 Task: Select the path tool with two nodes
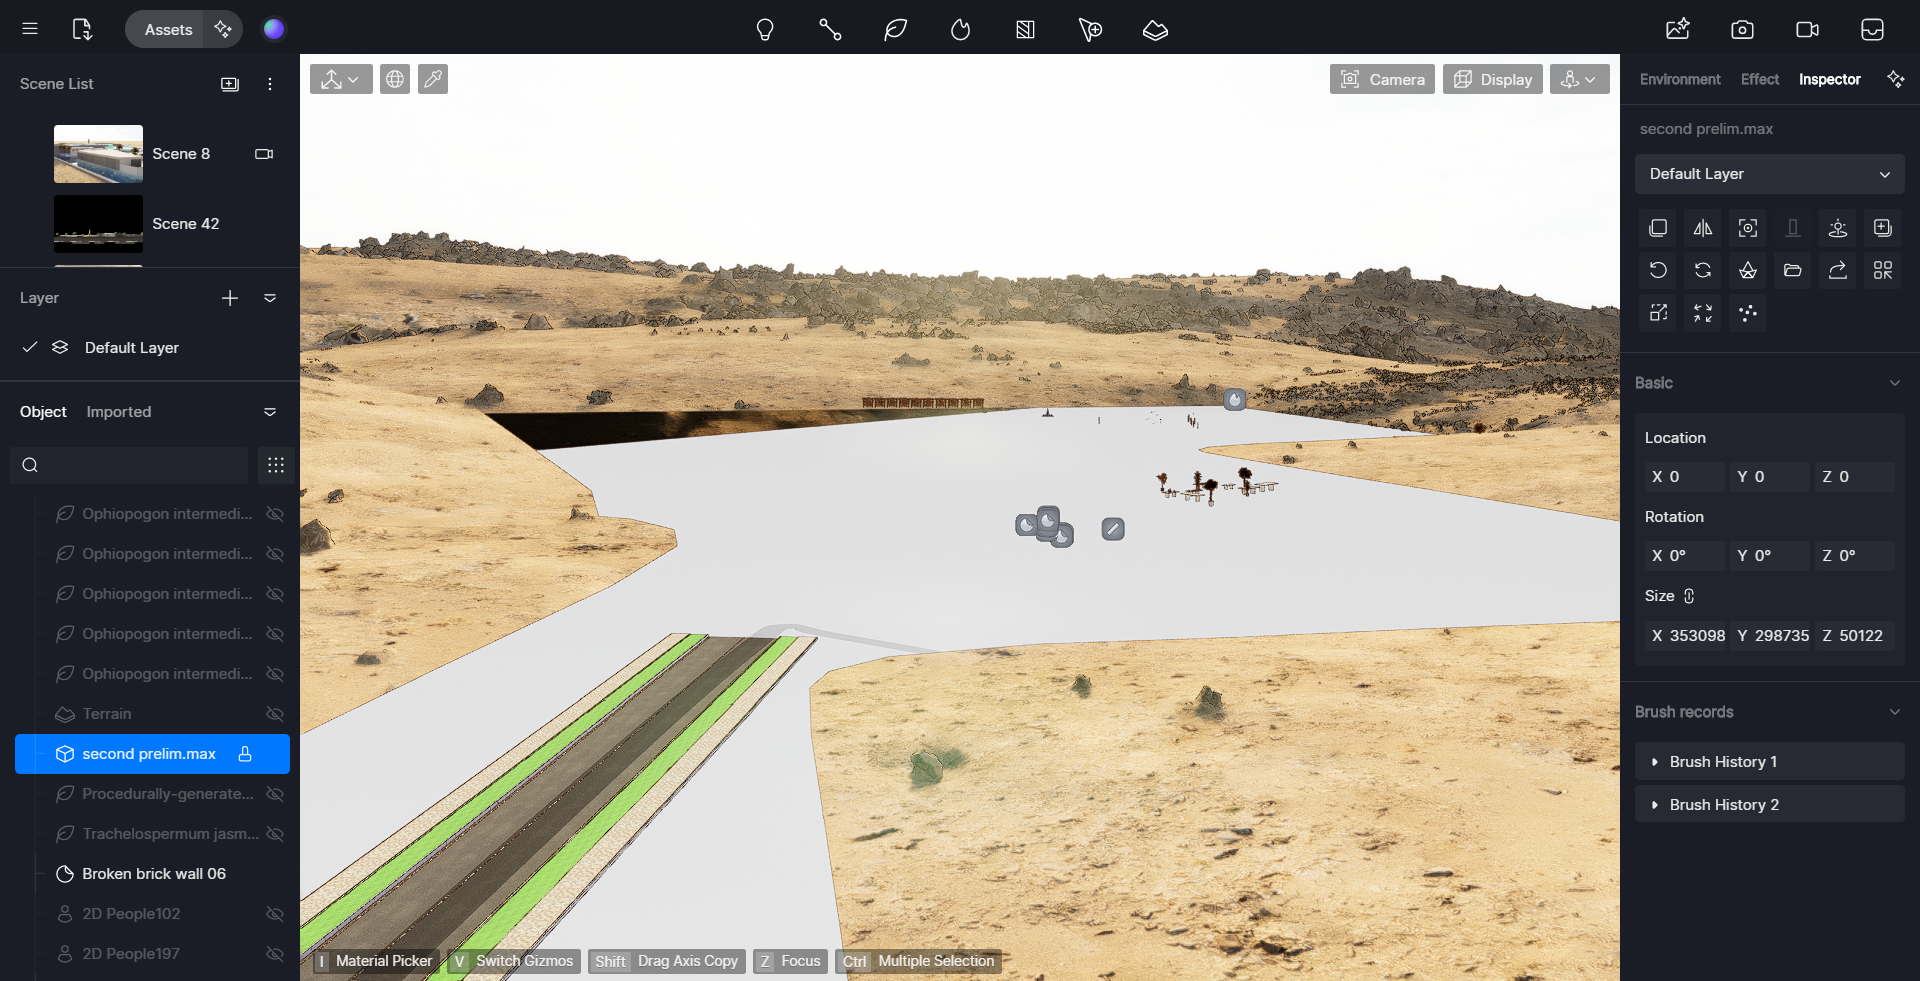(830, 30)
